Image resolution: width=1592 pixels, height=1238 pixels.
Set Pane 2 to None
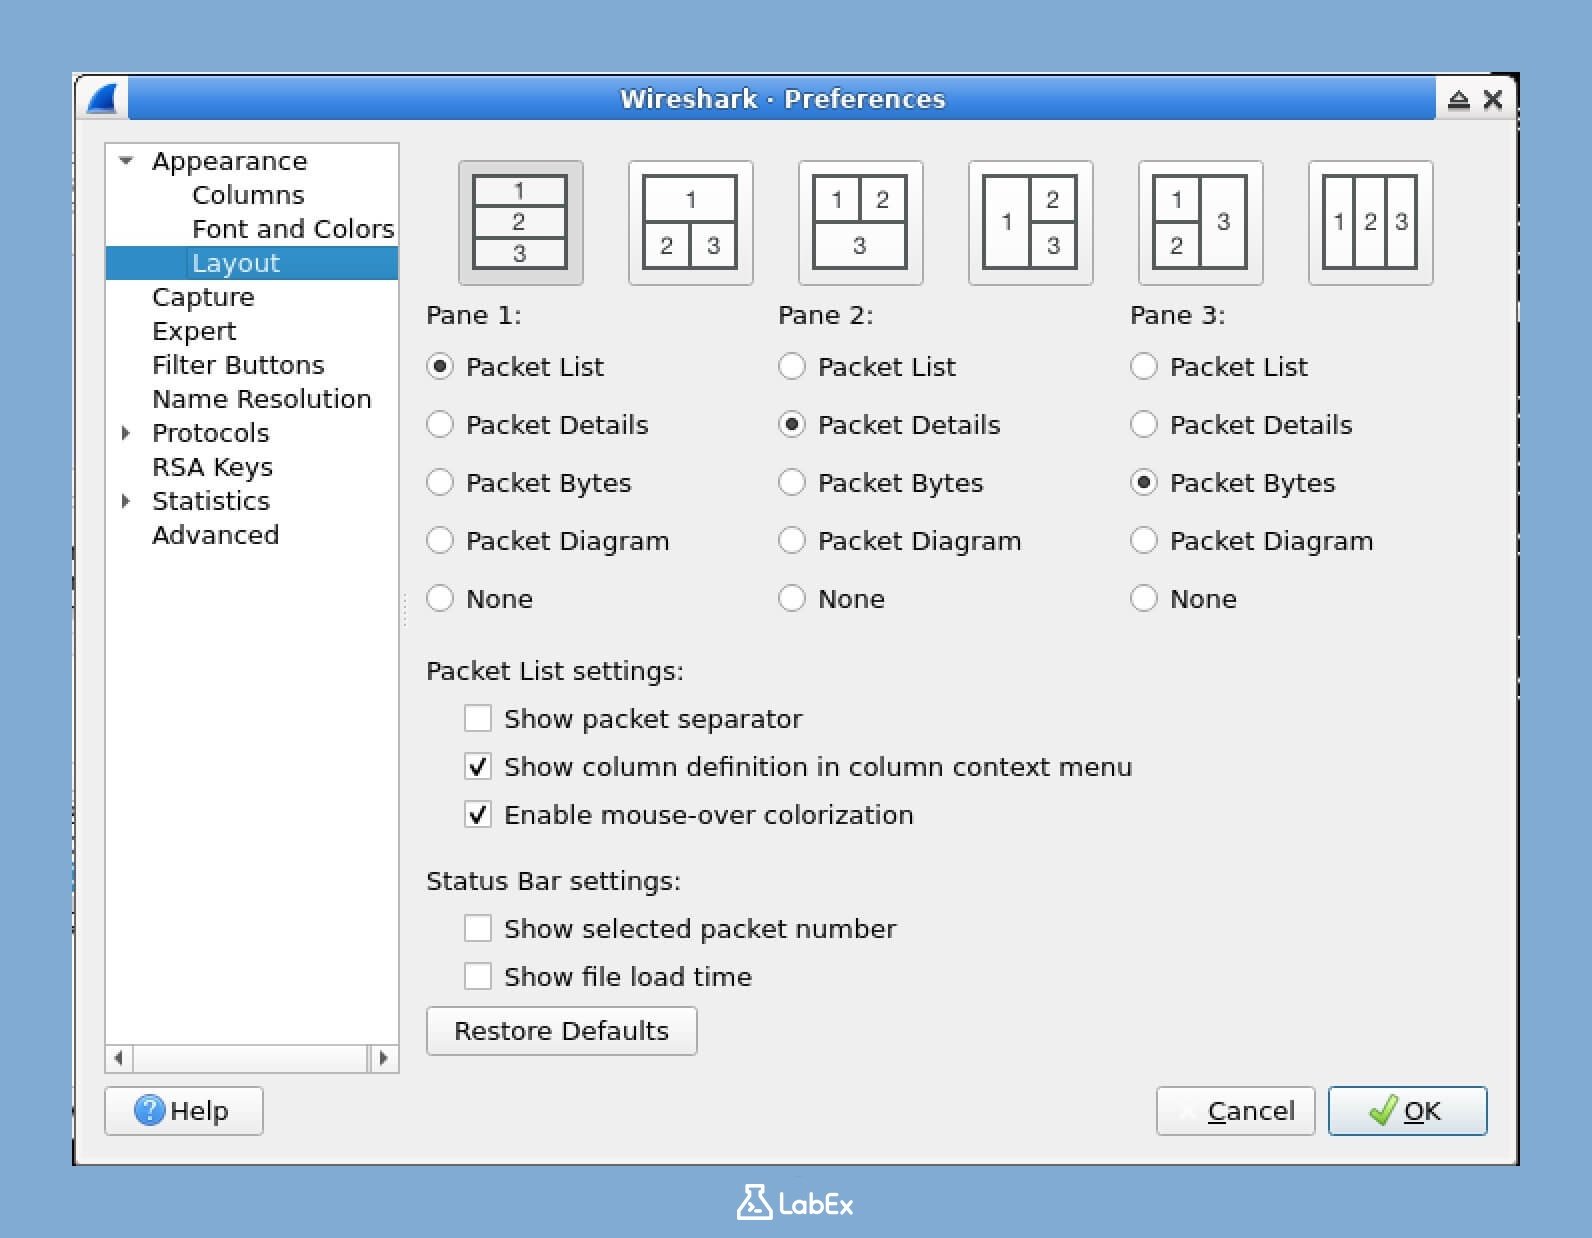click(832, 599)
